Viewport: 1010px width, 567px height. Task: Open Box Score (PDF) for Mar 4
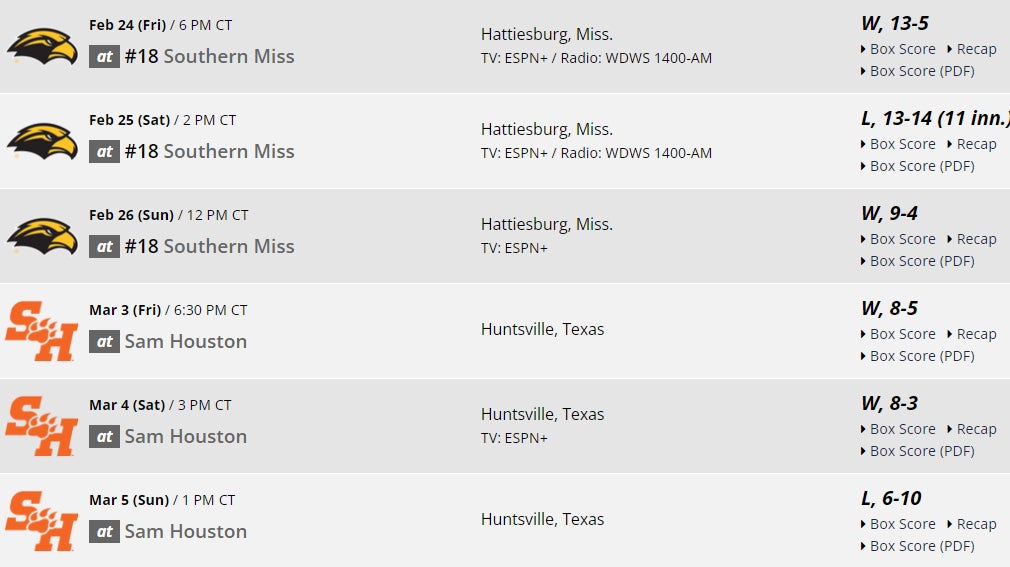tap(921, 451)
